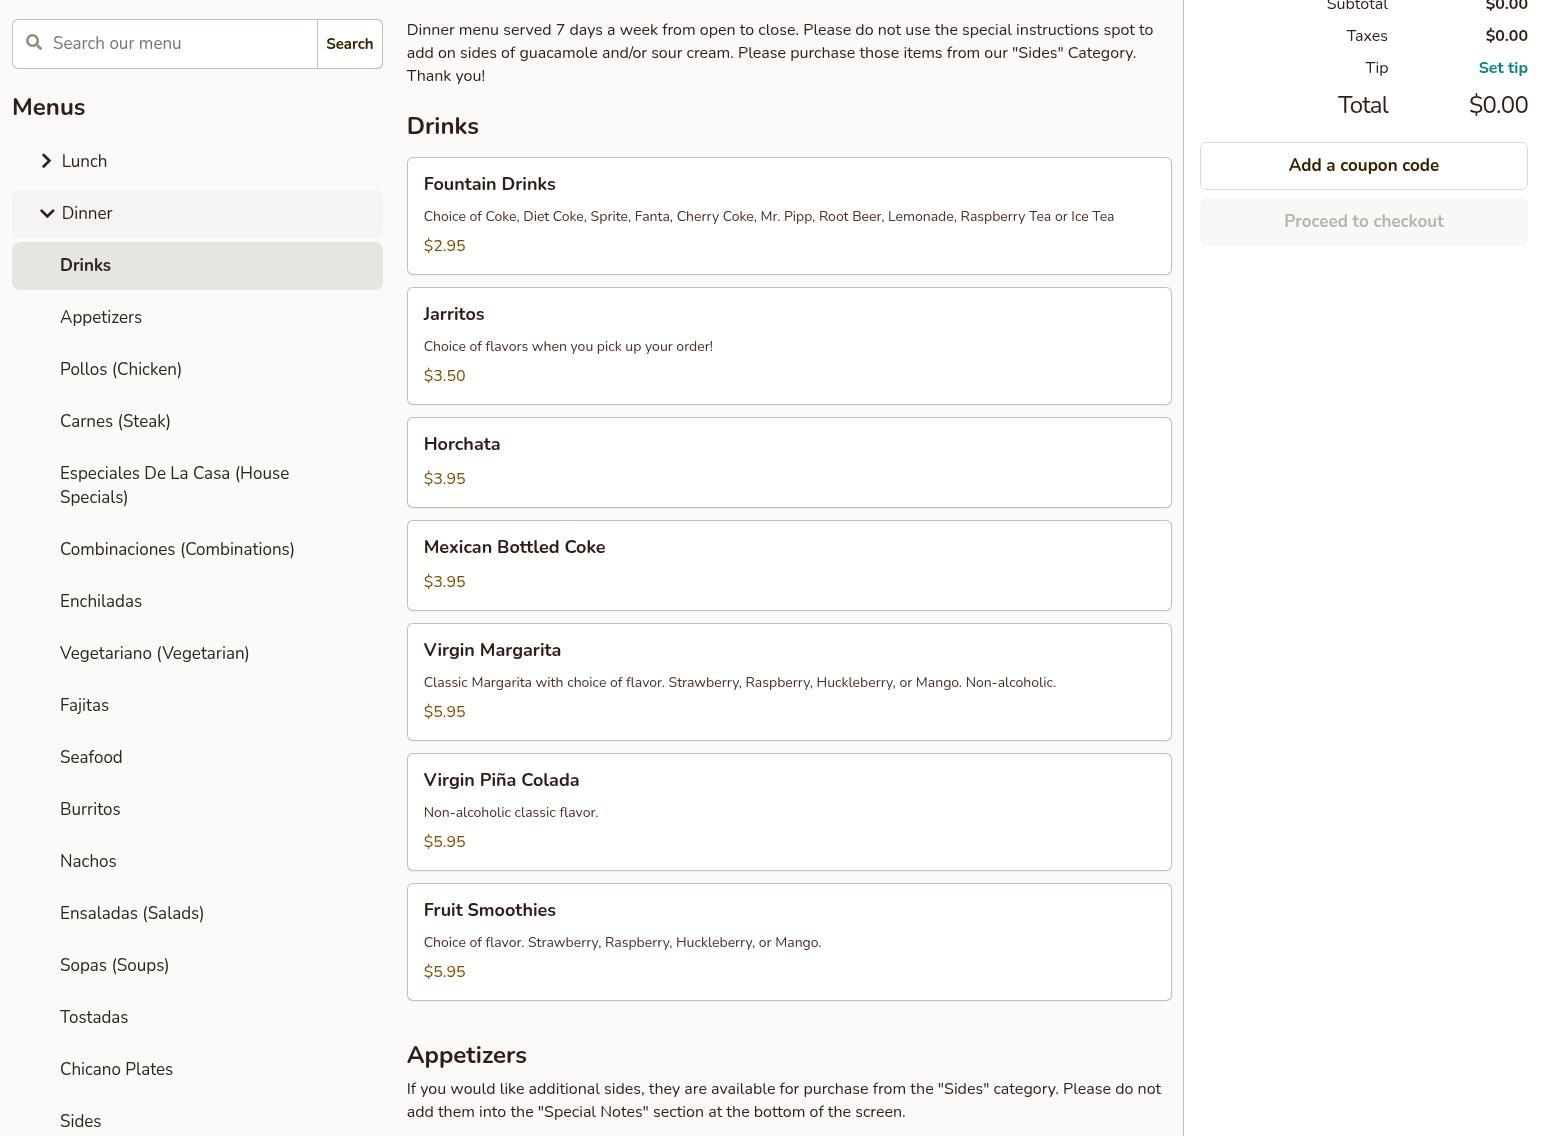Open the Fajitas menu section

(x=84, y=705)
